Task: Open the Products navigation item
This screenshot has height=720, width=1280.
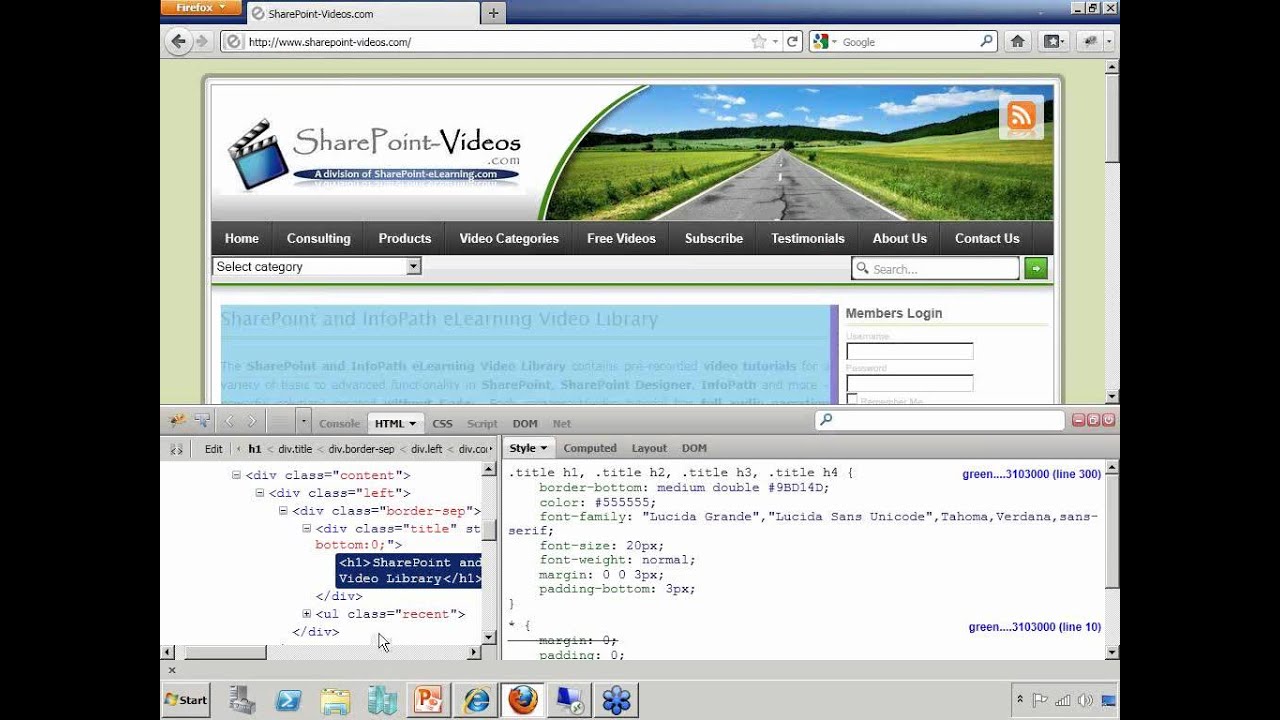Action: pos(405,238)
